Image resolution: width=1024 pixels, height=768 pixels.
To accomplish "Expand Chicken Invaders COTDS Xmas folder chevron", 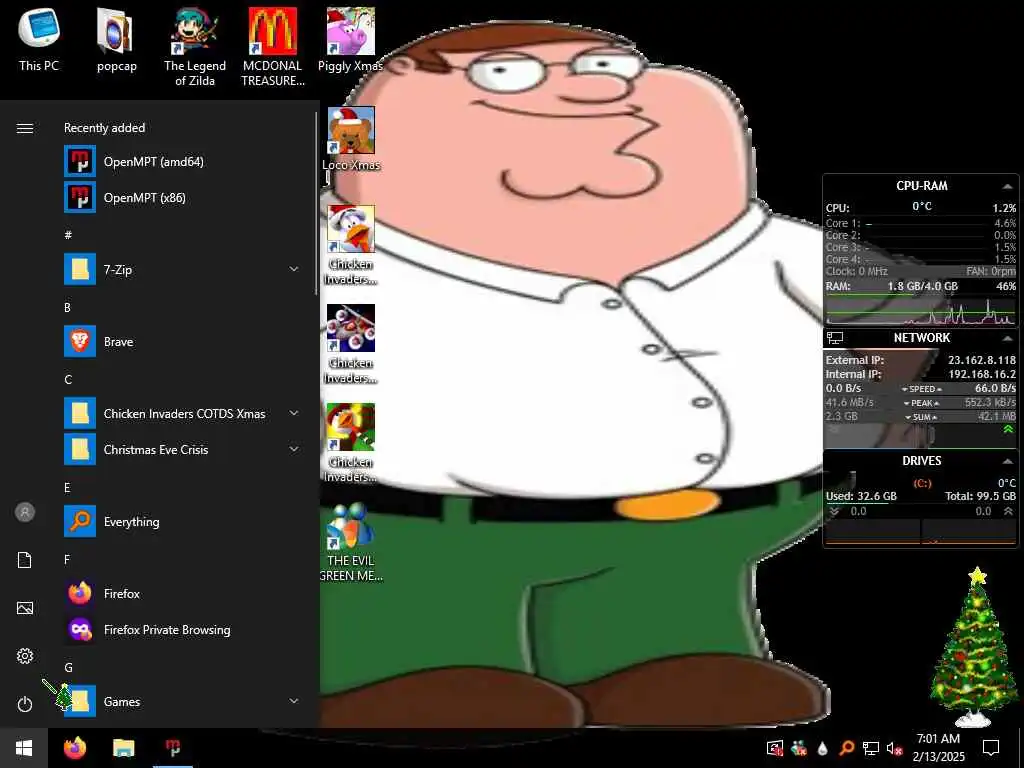I will point(294,413).
